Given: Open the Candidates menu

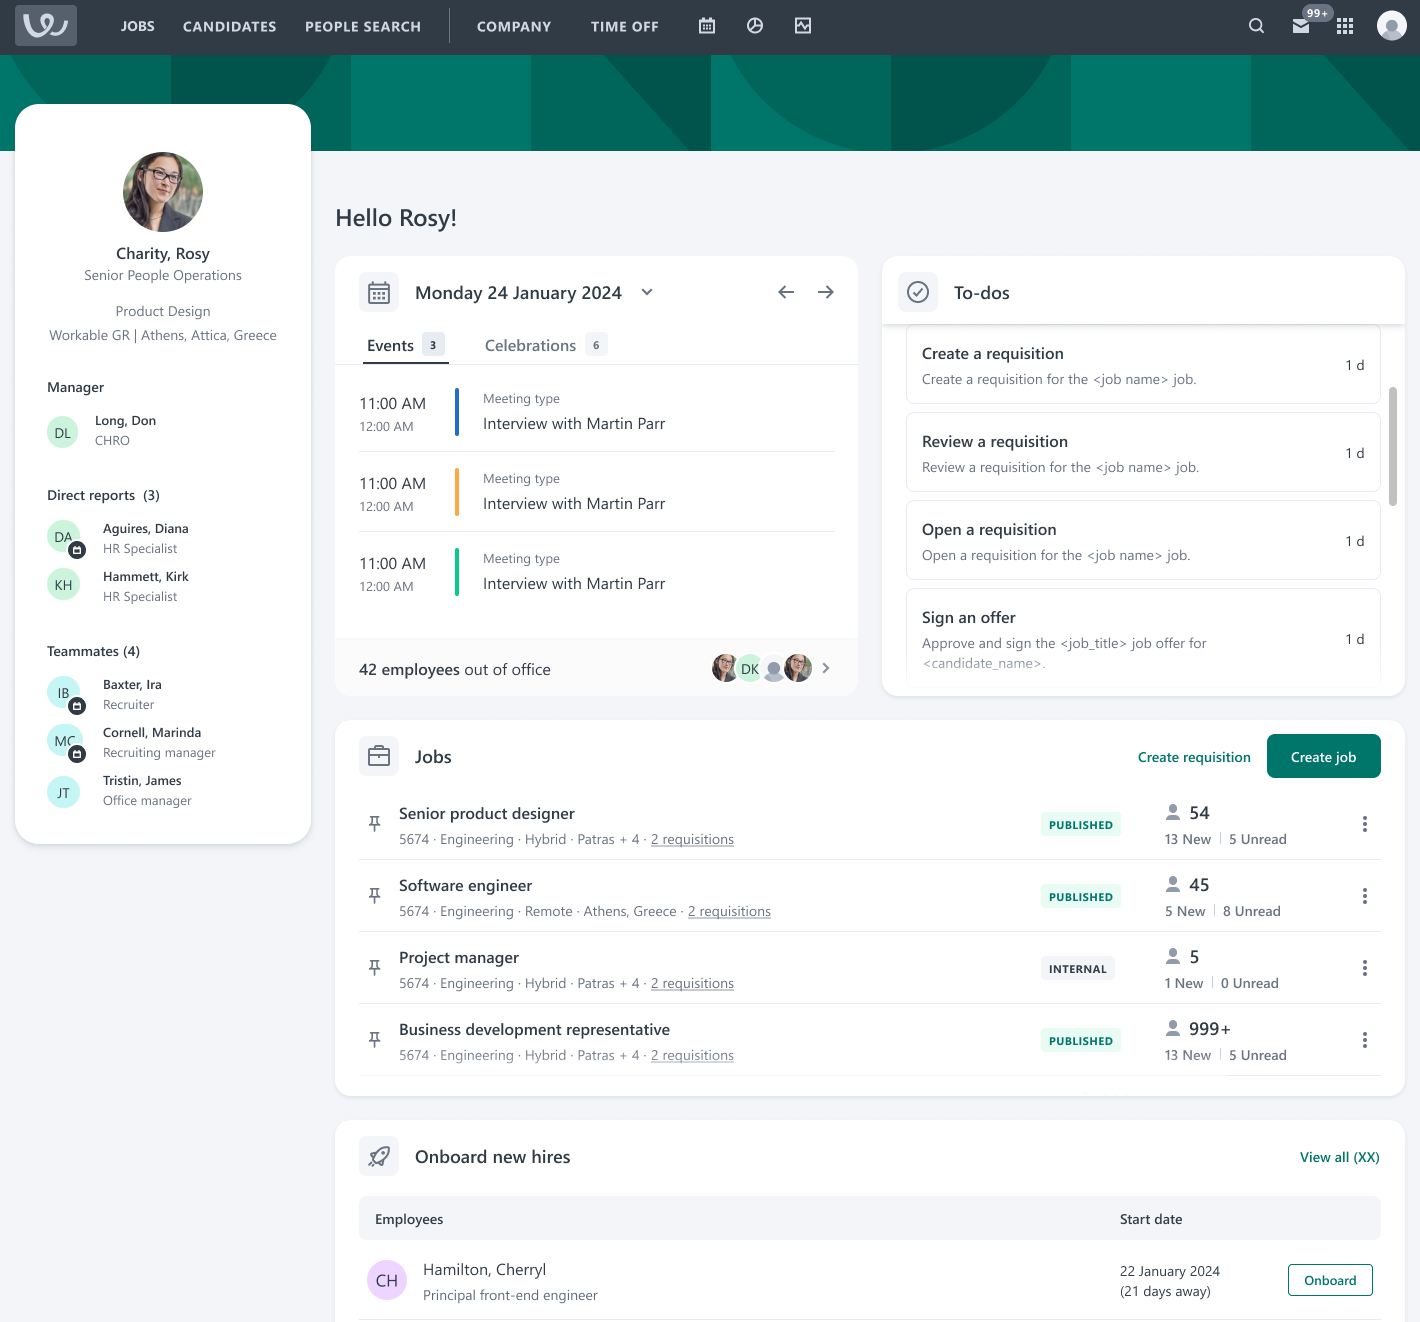Looking at the screenshot, I should (x=229, y=27).
